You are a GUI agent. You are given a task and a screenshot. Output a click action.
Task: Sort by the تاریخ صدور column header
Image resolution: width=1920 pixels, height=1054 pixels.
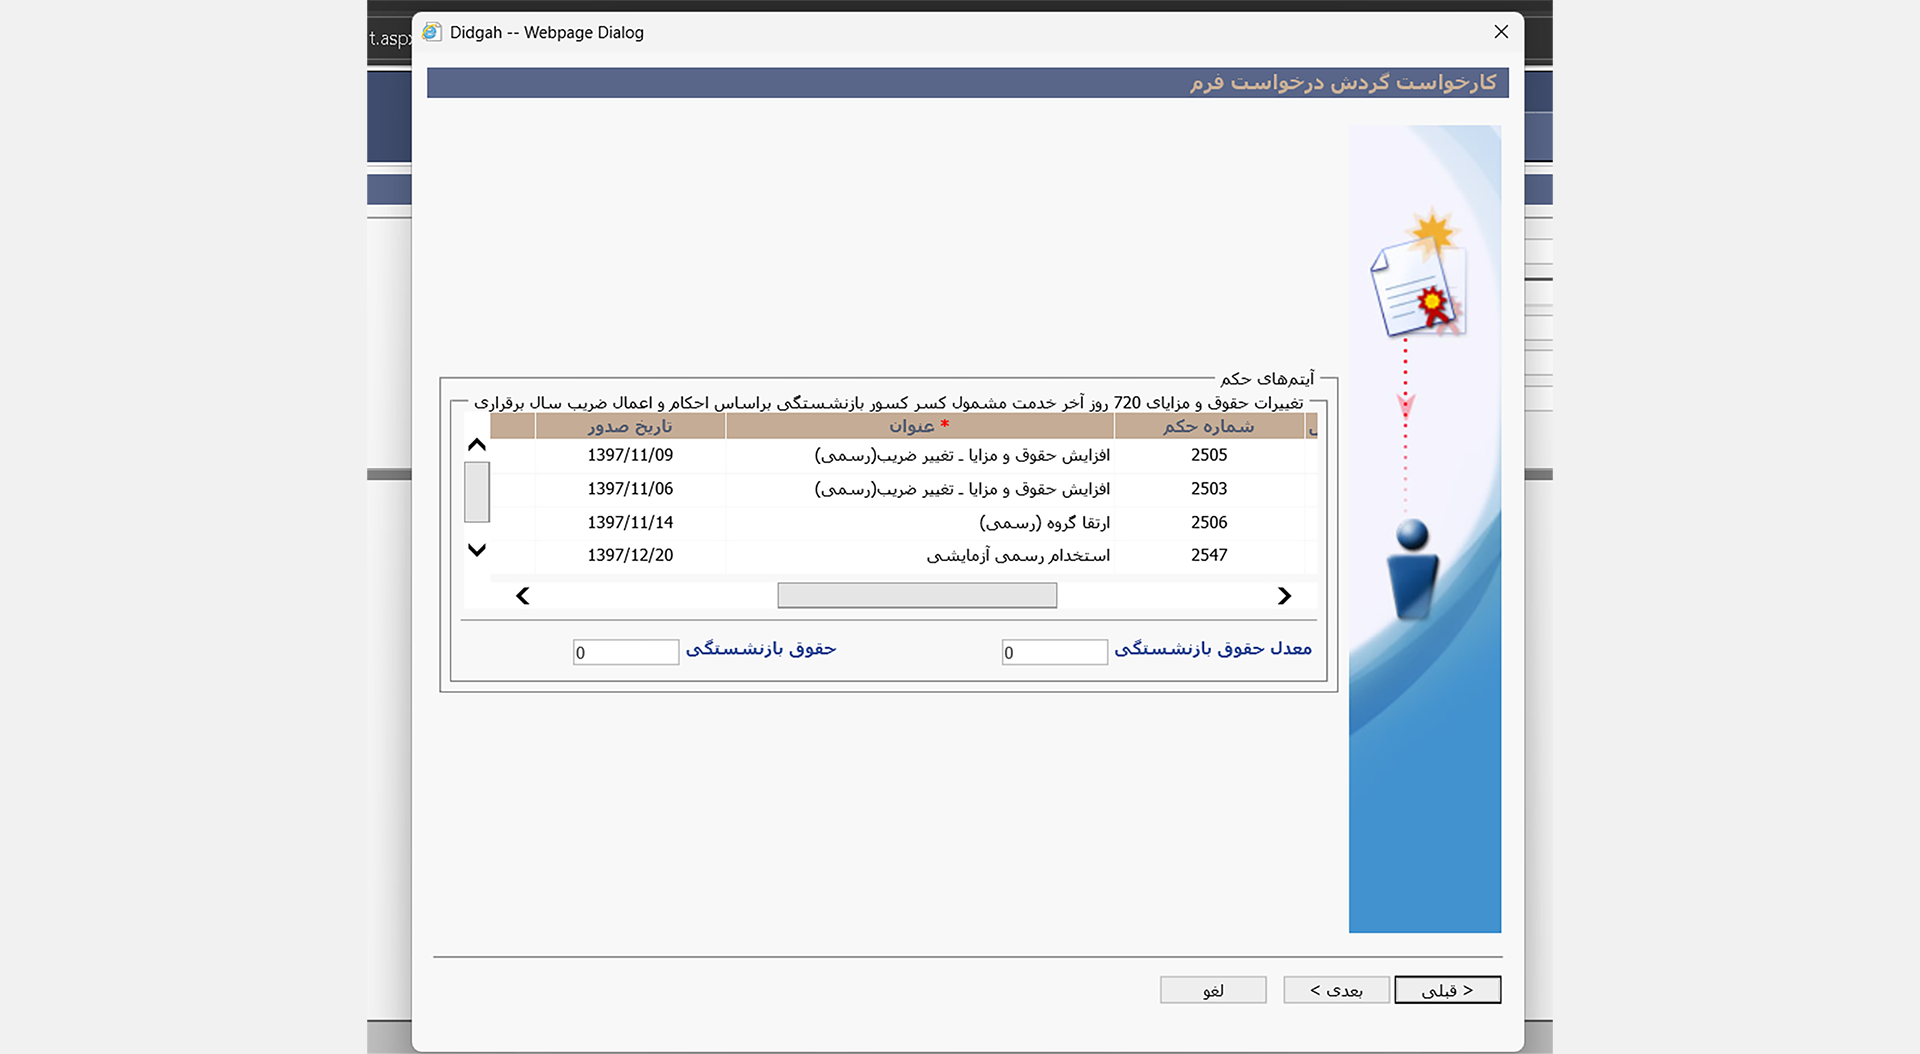pos(630,427)
